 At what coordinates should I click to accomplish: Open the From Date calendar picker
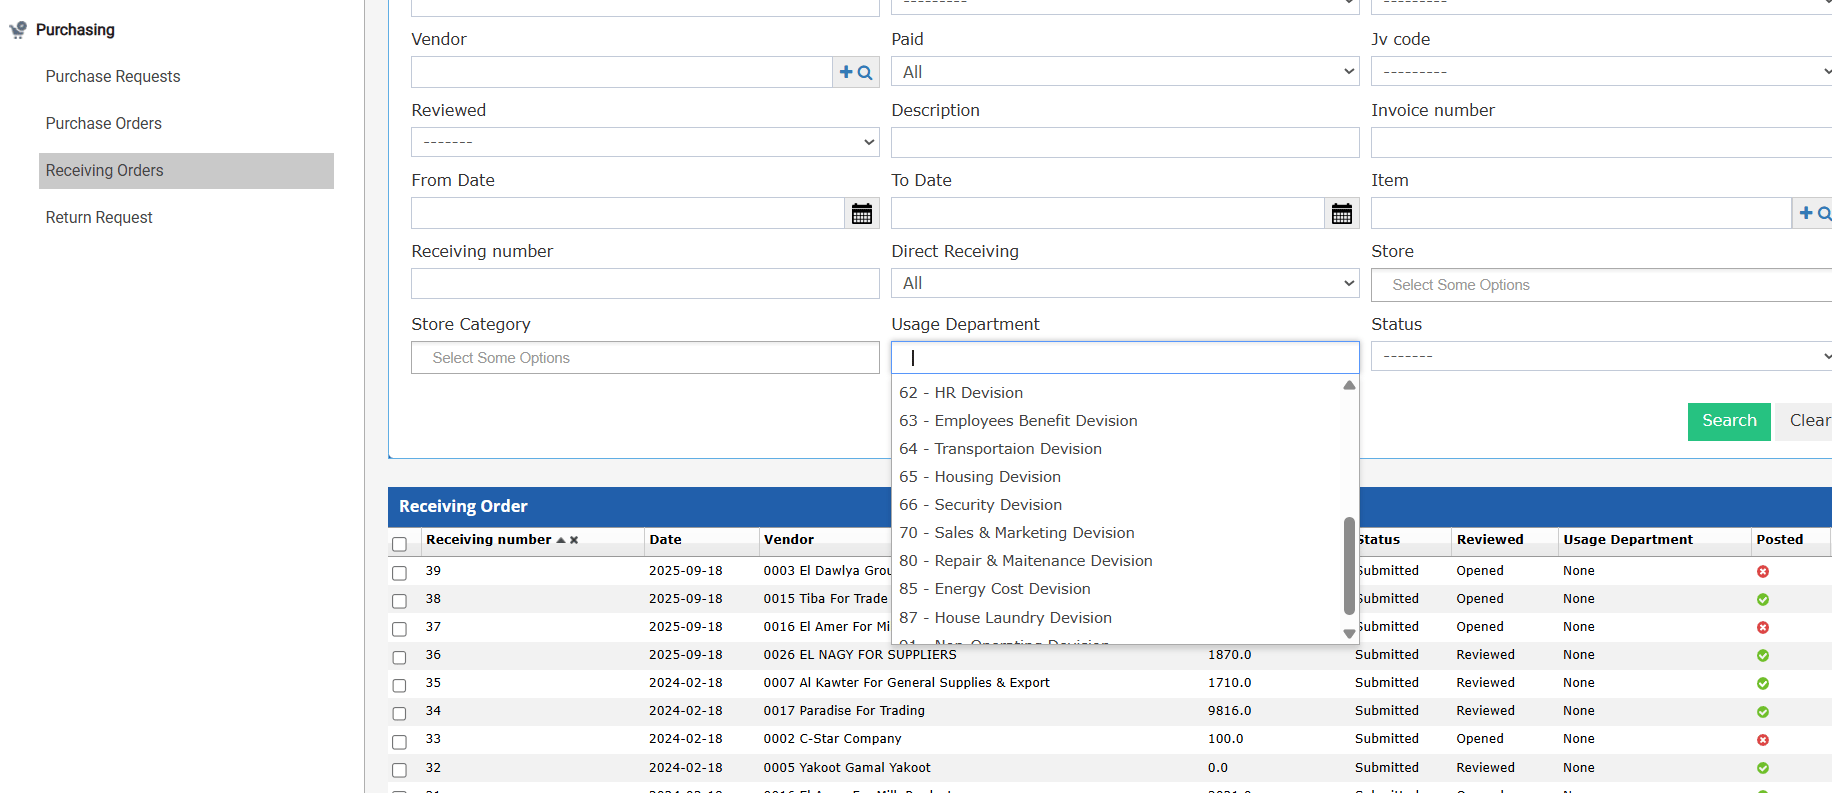point(861,213)
